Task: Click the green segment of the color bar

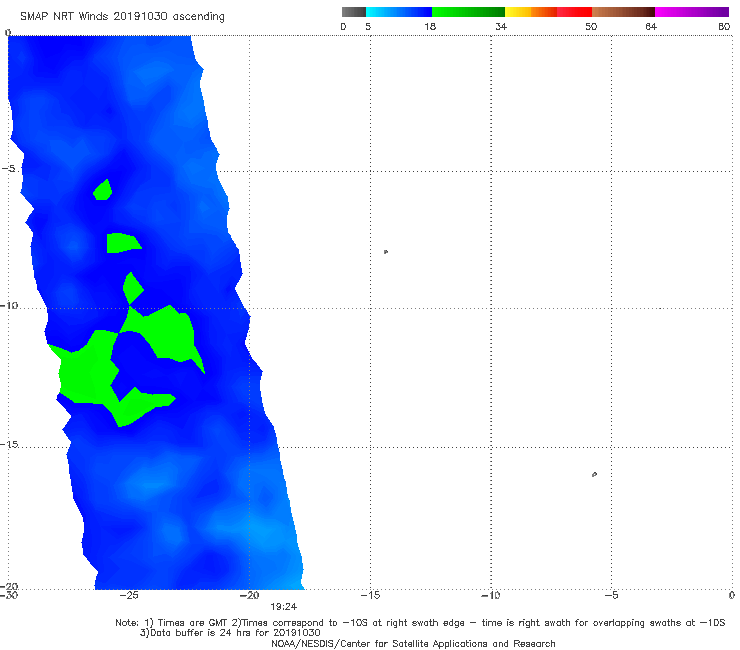Action: tap(468, 12)
